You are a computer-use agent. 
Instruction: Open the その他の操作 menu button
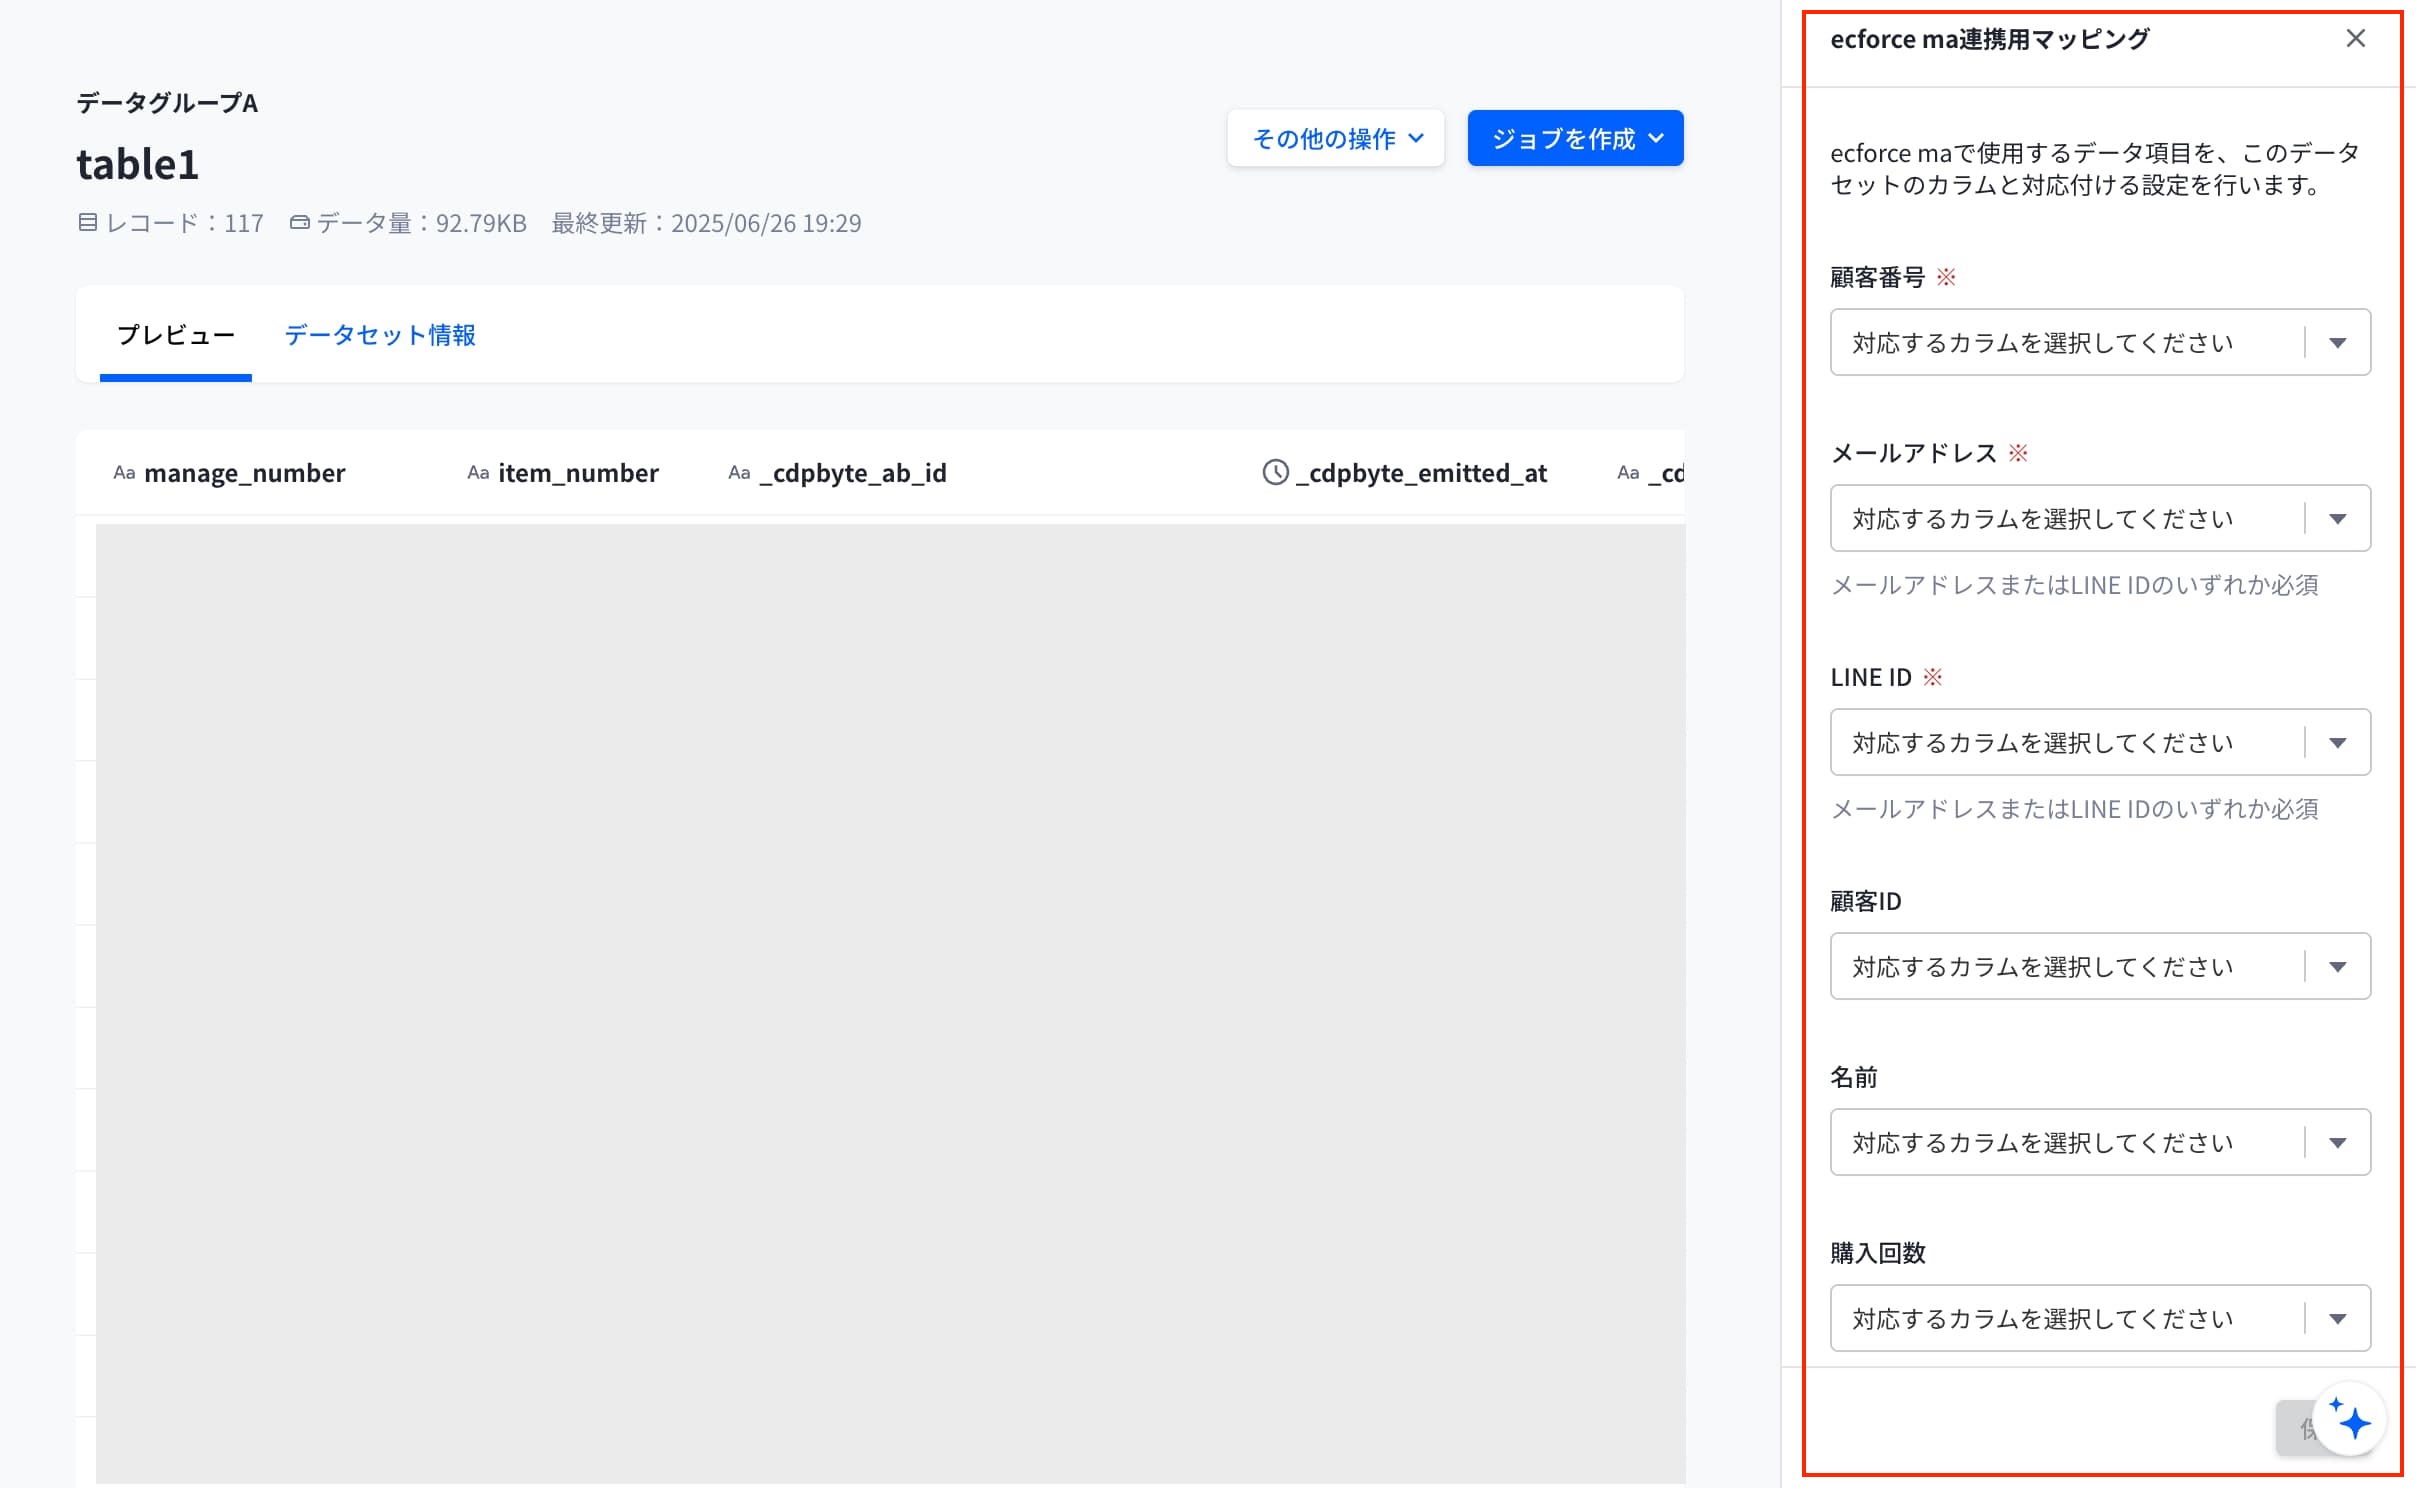coord(1336,138)
